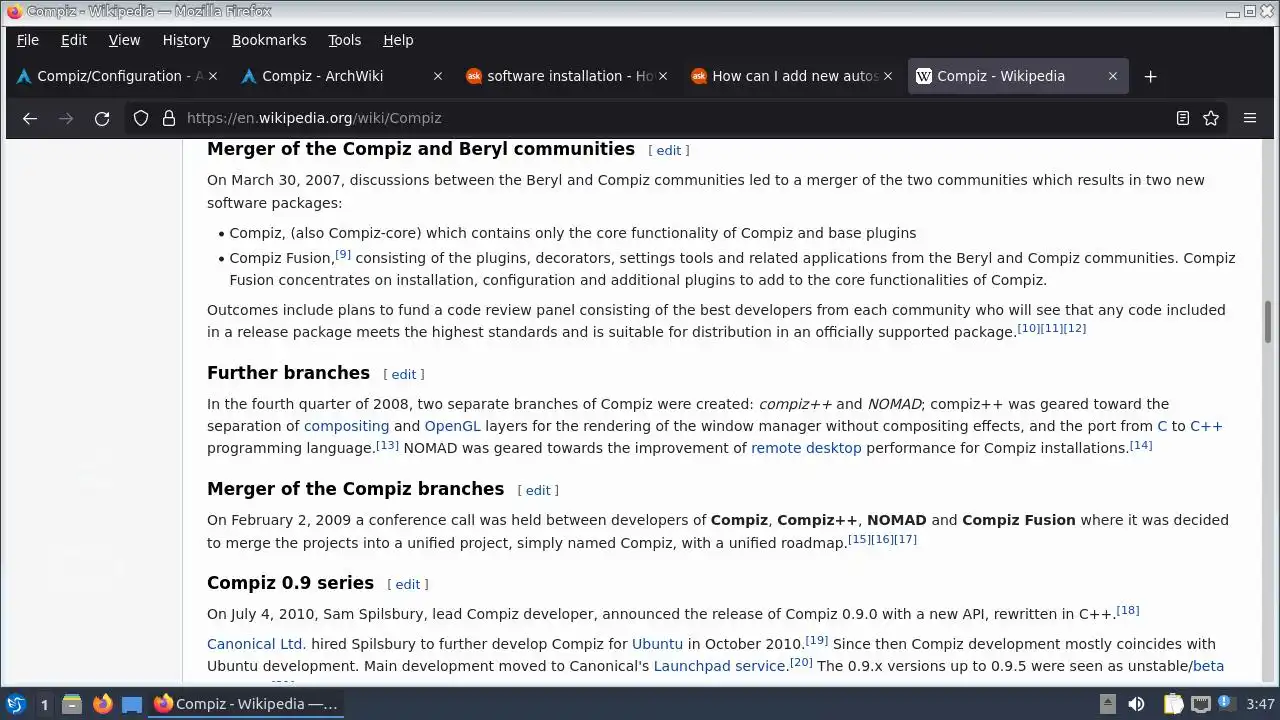Open a new tab with plus button
The image size is (1280, 720).
click(1150, 76)
